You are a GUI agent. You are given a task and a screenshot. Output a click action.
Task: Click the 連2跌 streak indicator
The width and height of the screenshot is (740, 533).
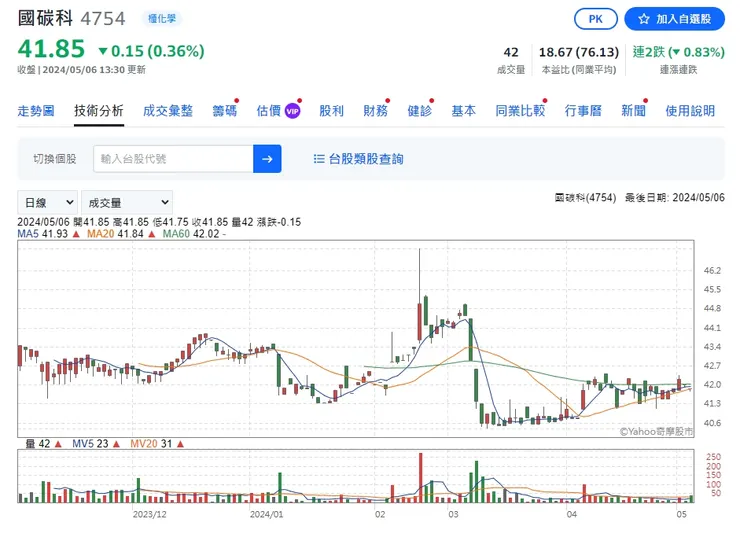(x=678, y=52)
